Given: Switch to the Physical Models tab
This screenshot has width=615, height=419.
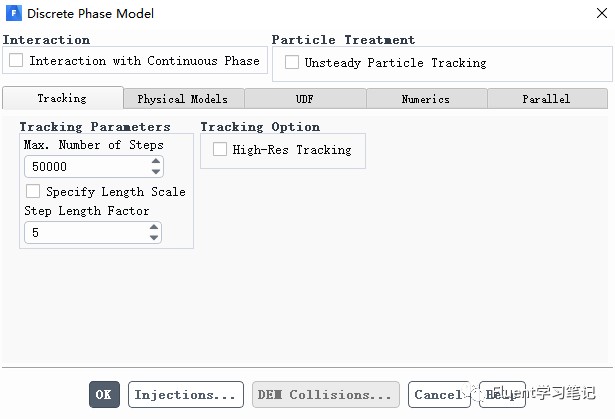Looking at the screenshot, I should click(x=183, y=99).
